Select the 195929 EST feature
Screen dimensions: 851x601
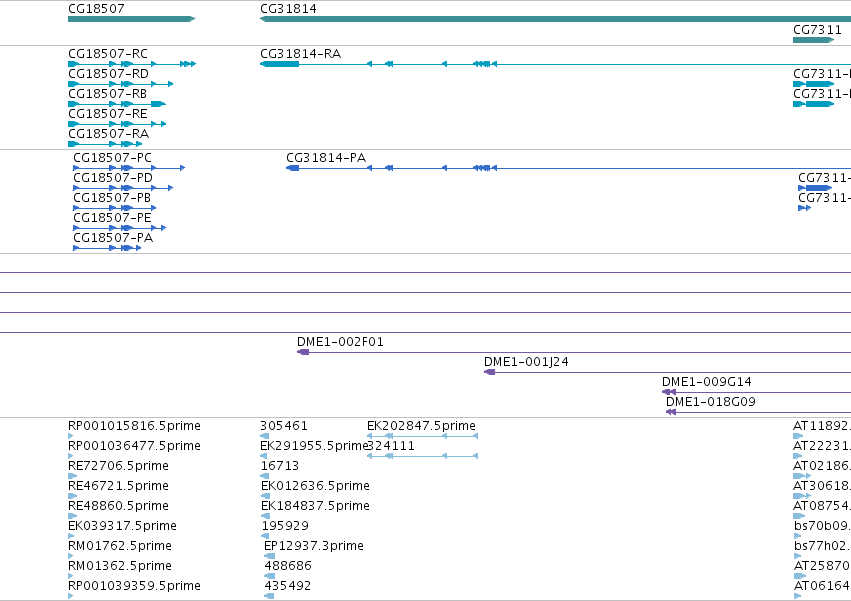[265, 536]
